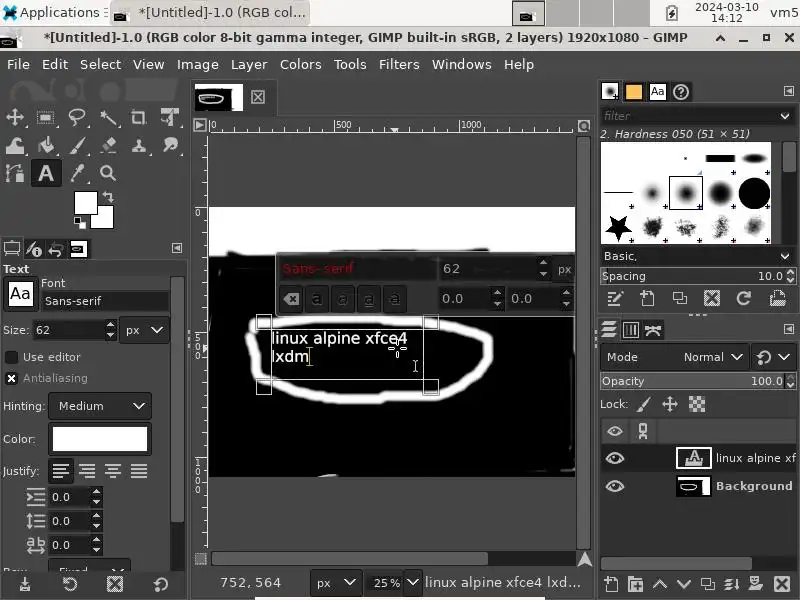Select the Warp Transform tool
The height and width of the screenshot is (600, 800).
click(x=15, y=146)
